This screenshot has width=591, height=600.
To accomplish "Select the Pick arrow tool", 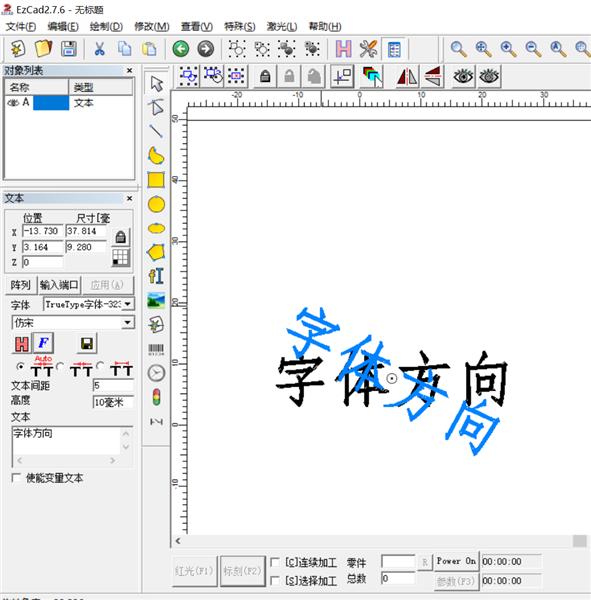I will click(157, 84).
